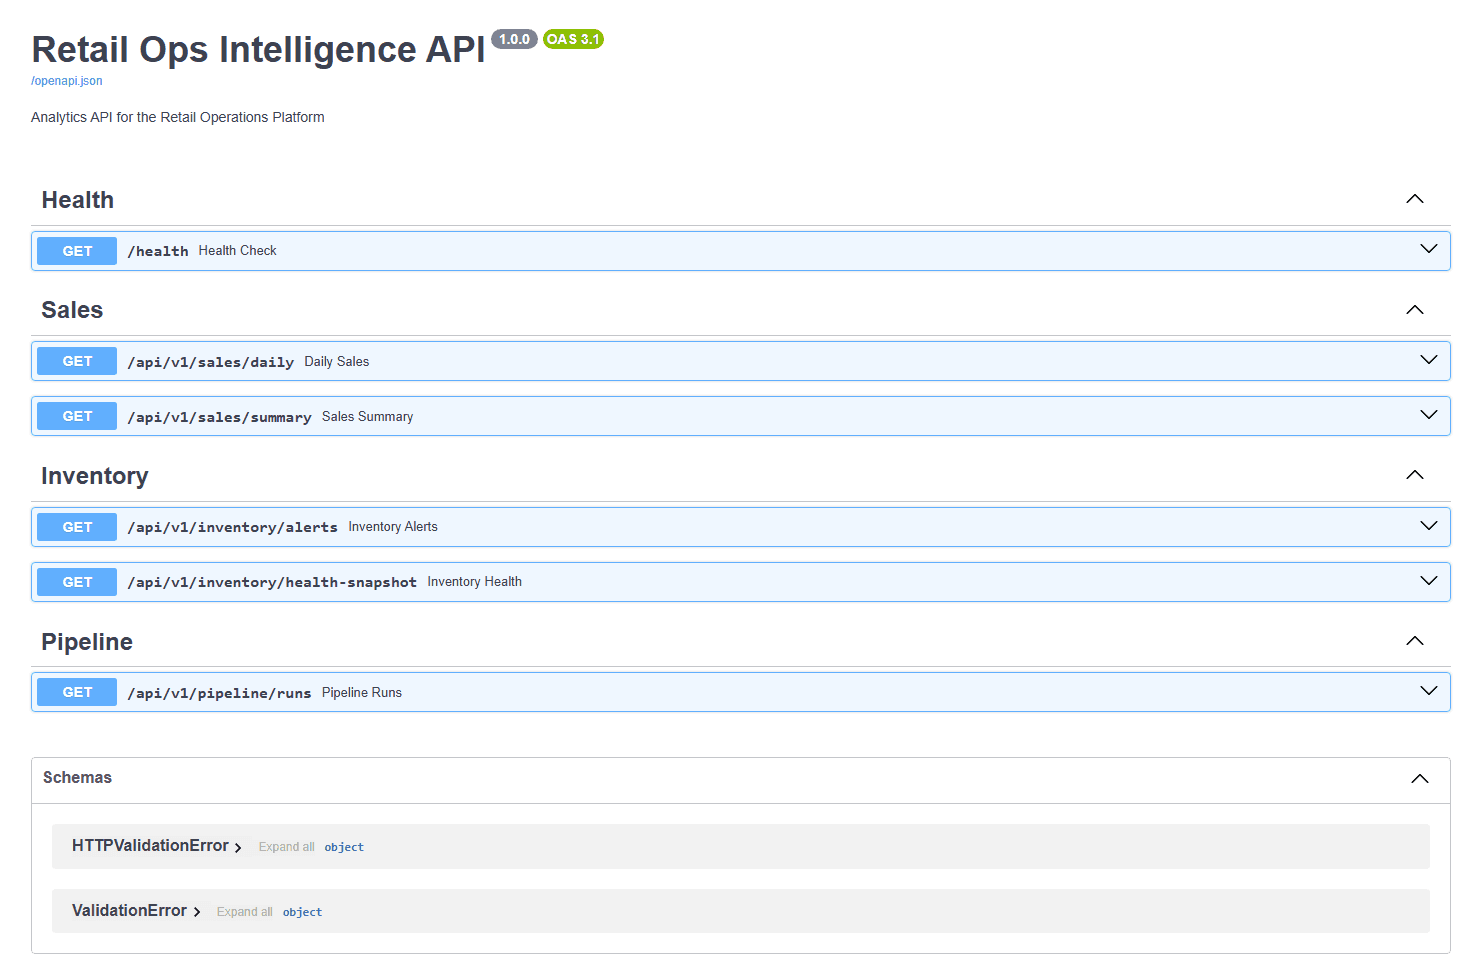The height and width of the screenshot is (968, 1461).
Task: Click the /api/v1/sales/summary path
Action: point(220,417)
